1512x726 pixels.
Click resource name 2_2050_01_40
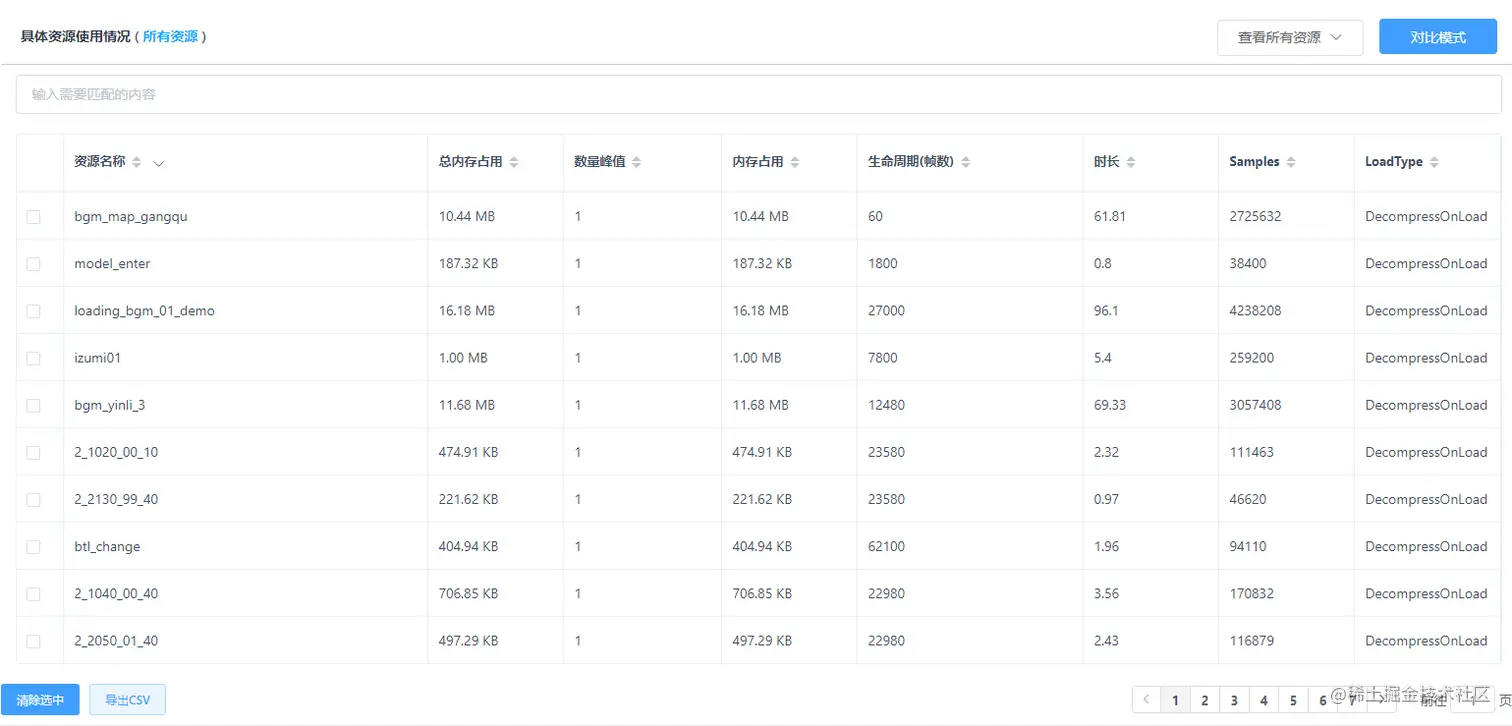point(116,641)
